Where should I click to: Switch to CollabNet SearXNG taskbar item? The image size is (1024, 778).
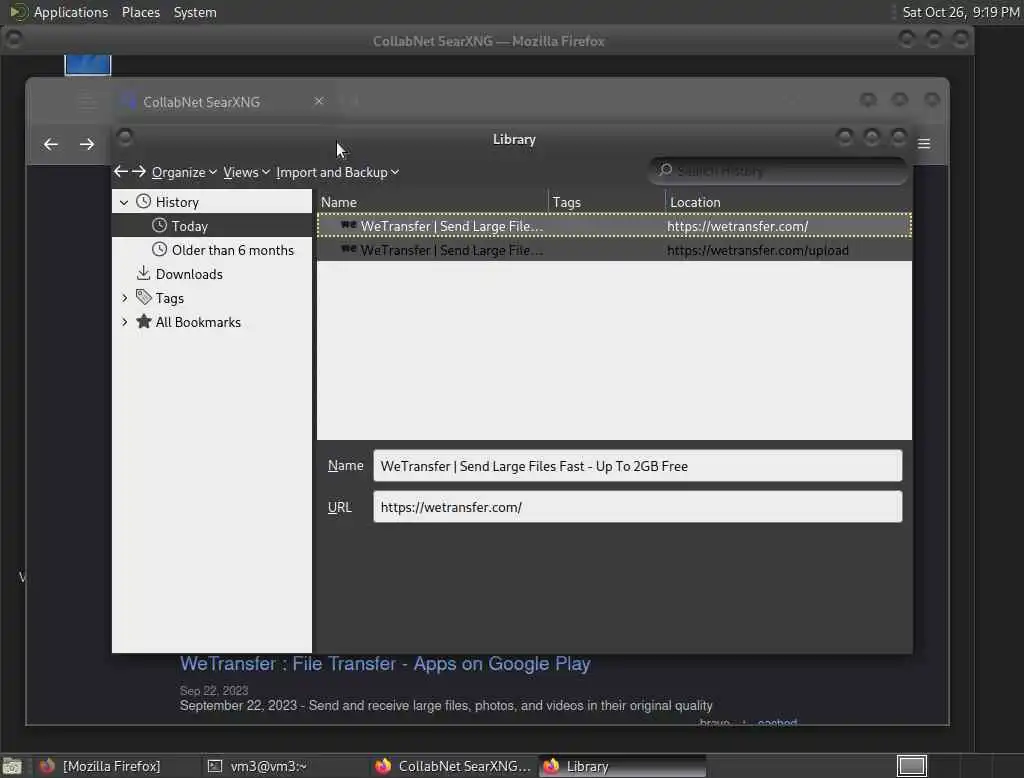(x=453, y=766)
